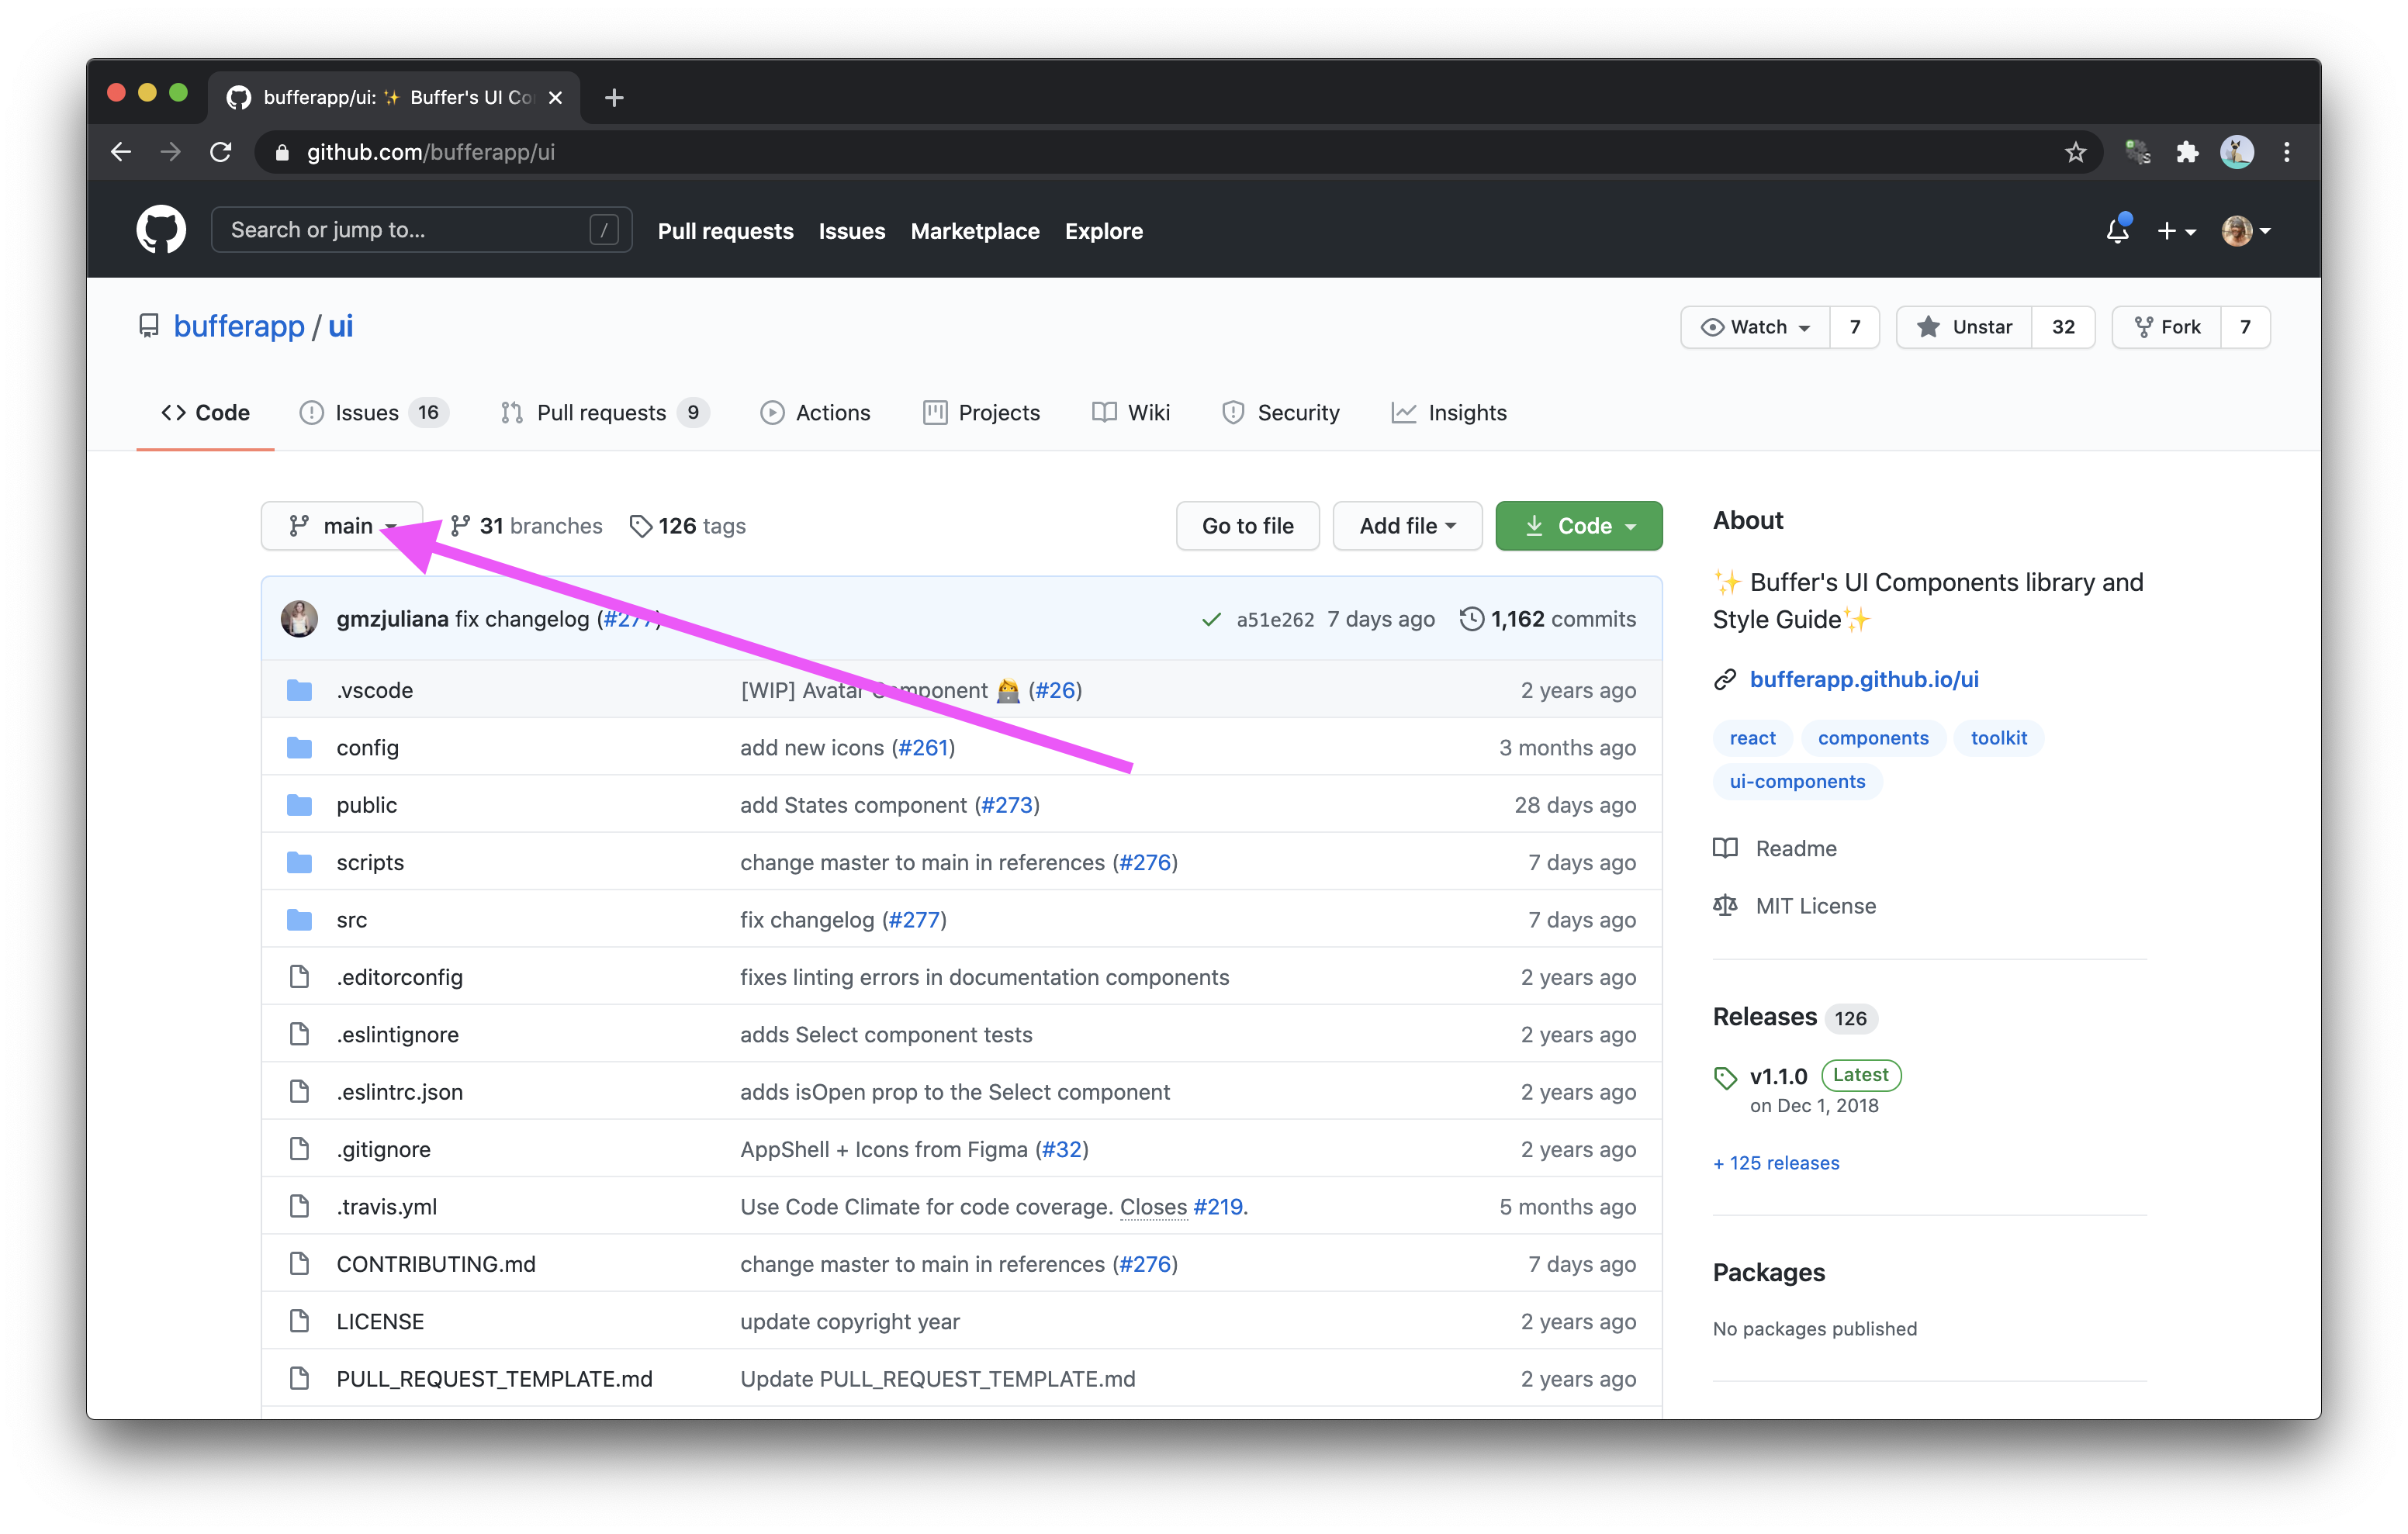The width and height of the screenshot is (2408, 1534).
Task: Expand the green Code download dropdown
Action: point(1578,525)
